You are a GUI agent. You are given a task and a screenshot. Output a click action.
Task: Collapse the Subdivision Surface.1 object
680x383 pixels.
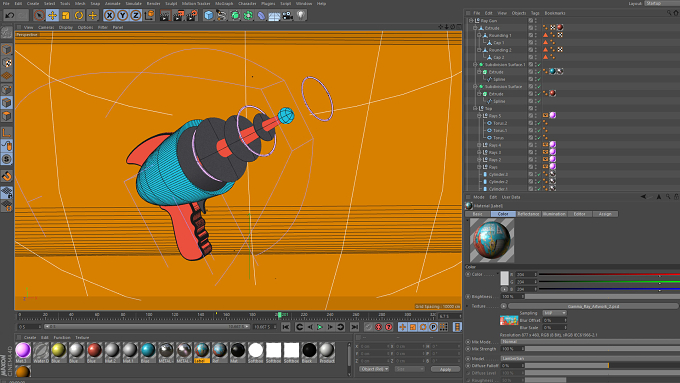click(x=475, y=64)
